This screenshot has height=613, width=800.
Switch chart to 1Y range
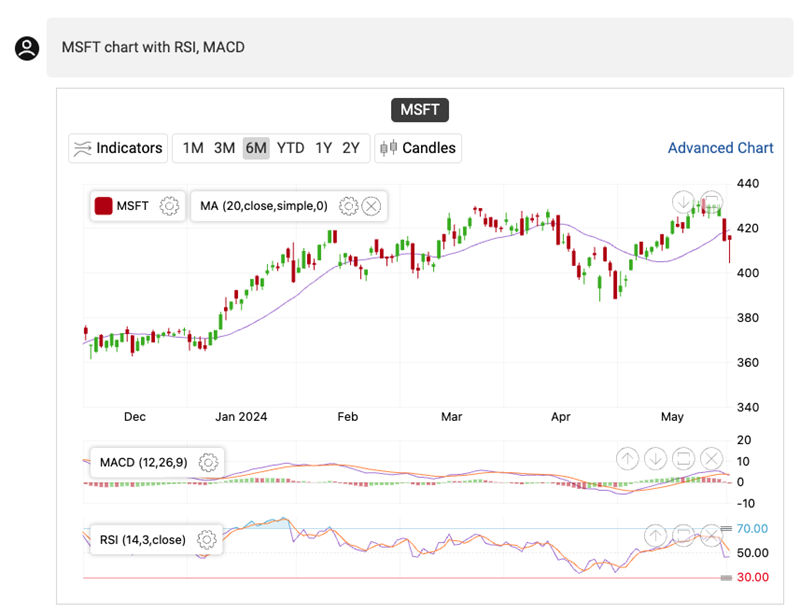click(x=323, y=148)
